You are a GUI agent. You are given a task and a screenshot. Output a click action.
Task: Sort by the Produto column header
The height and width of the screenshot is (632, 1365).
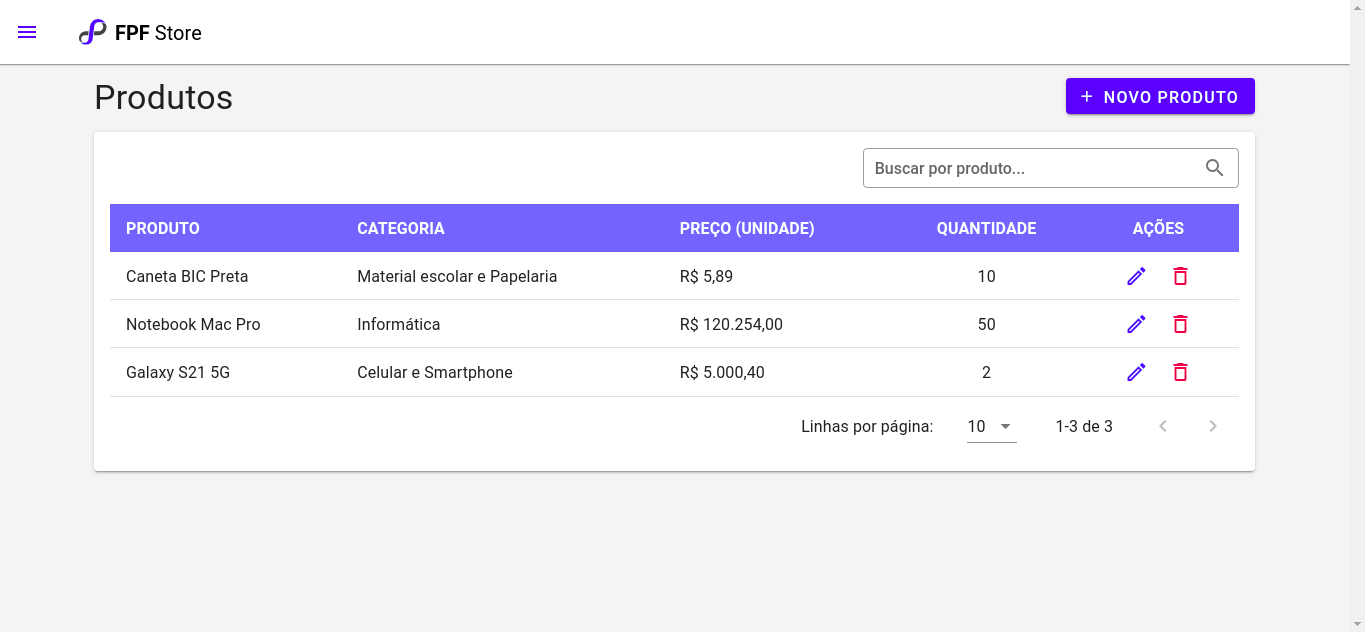coord(163,228)
